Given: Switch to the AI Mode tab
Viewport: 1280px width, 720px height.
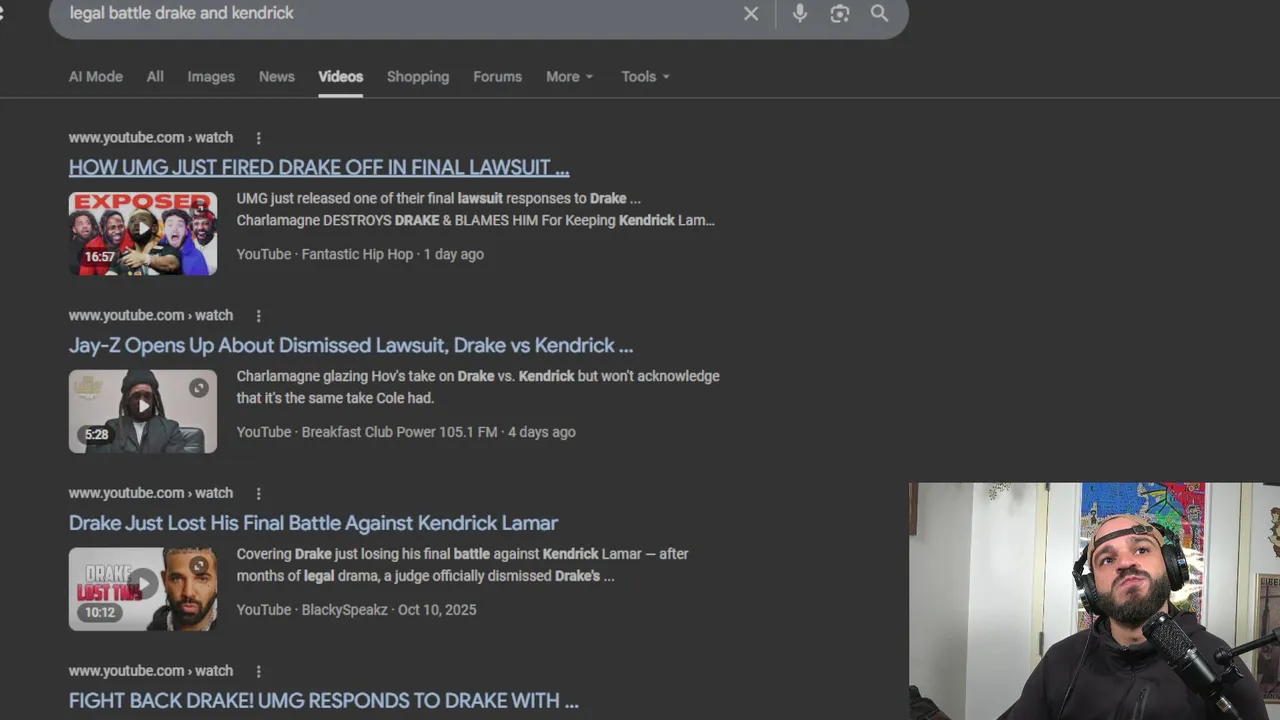Looking at the screenshot, I should coord(96,77).
